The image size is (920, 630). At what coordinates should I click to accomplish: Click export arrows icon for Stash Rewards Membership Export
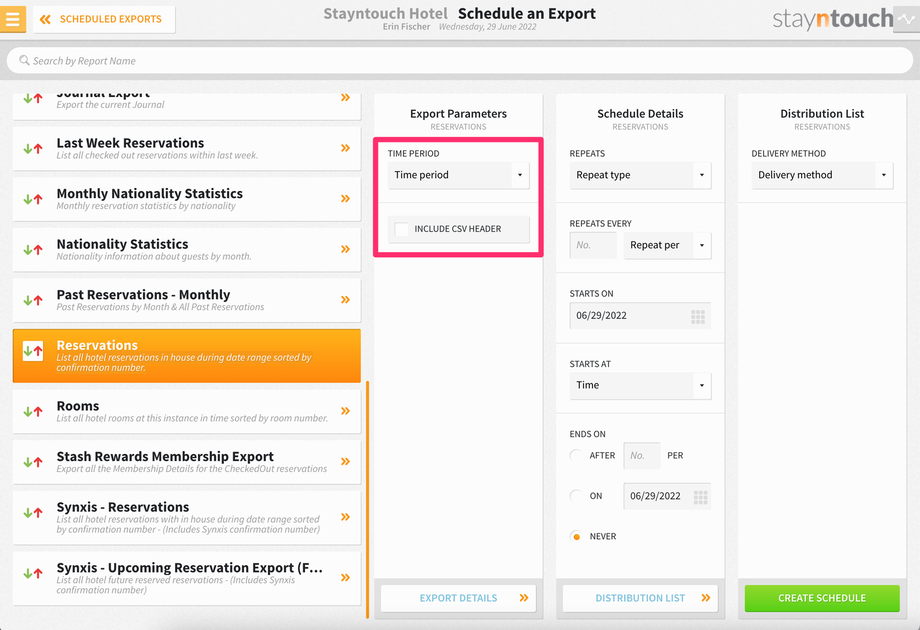point(33,462)
